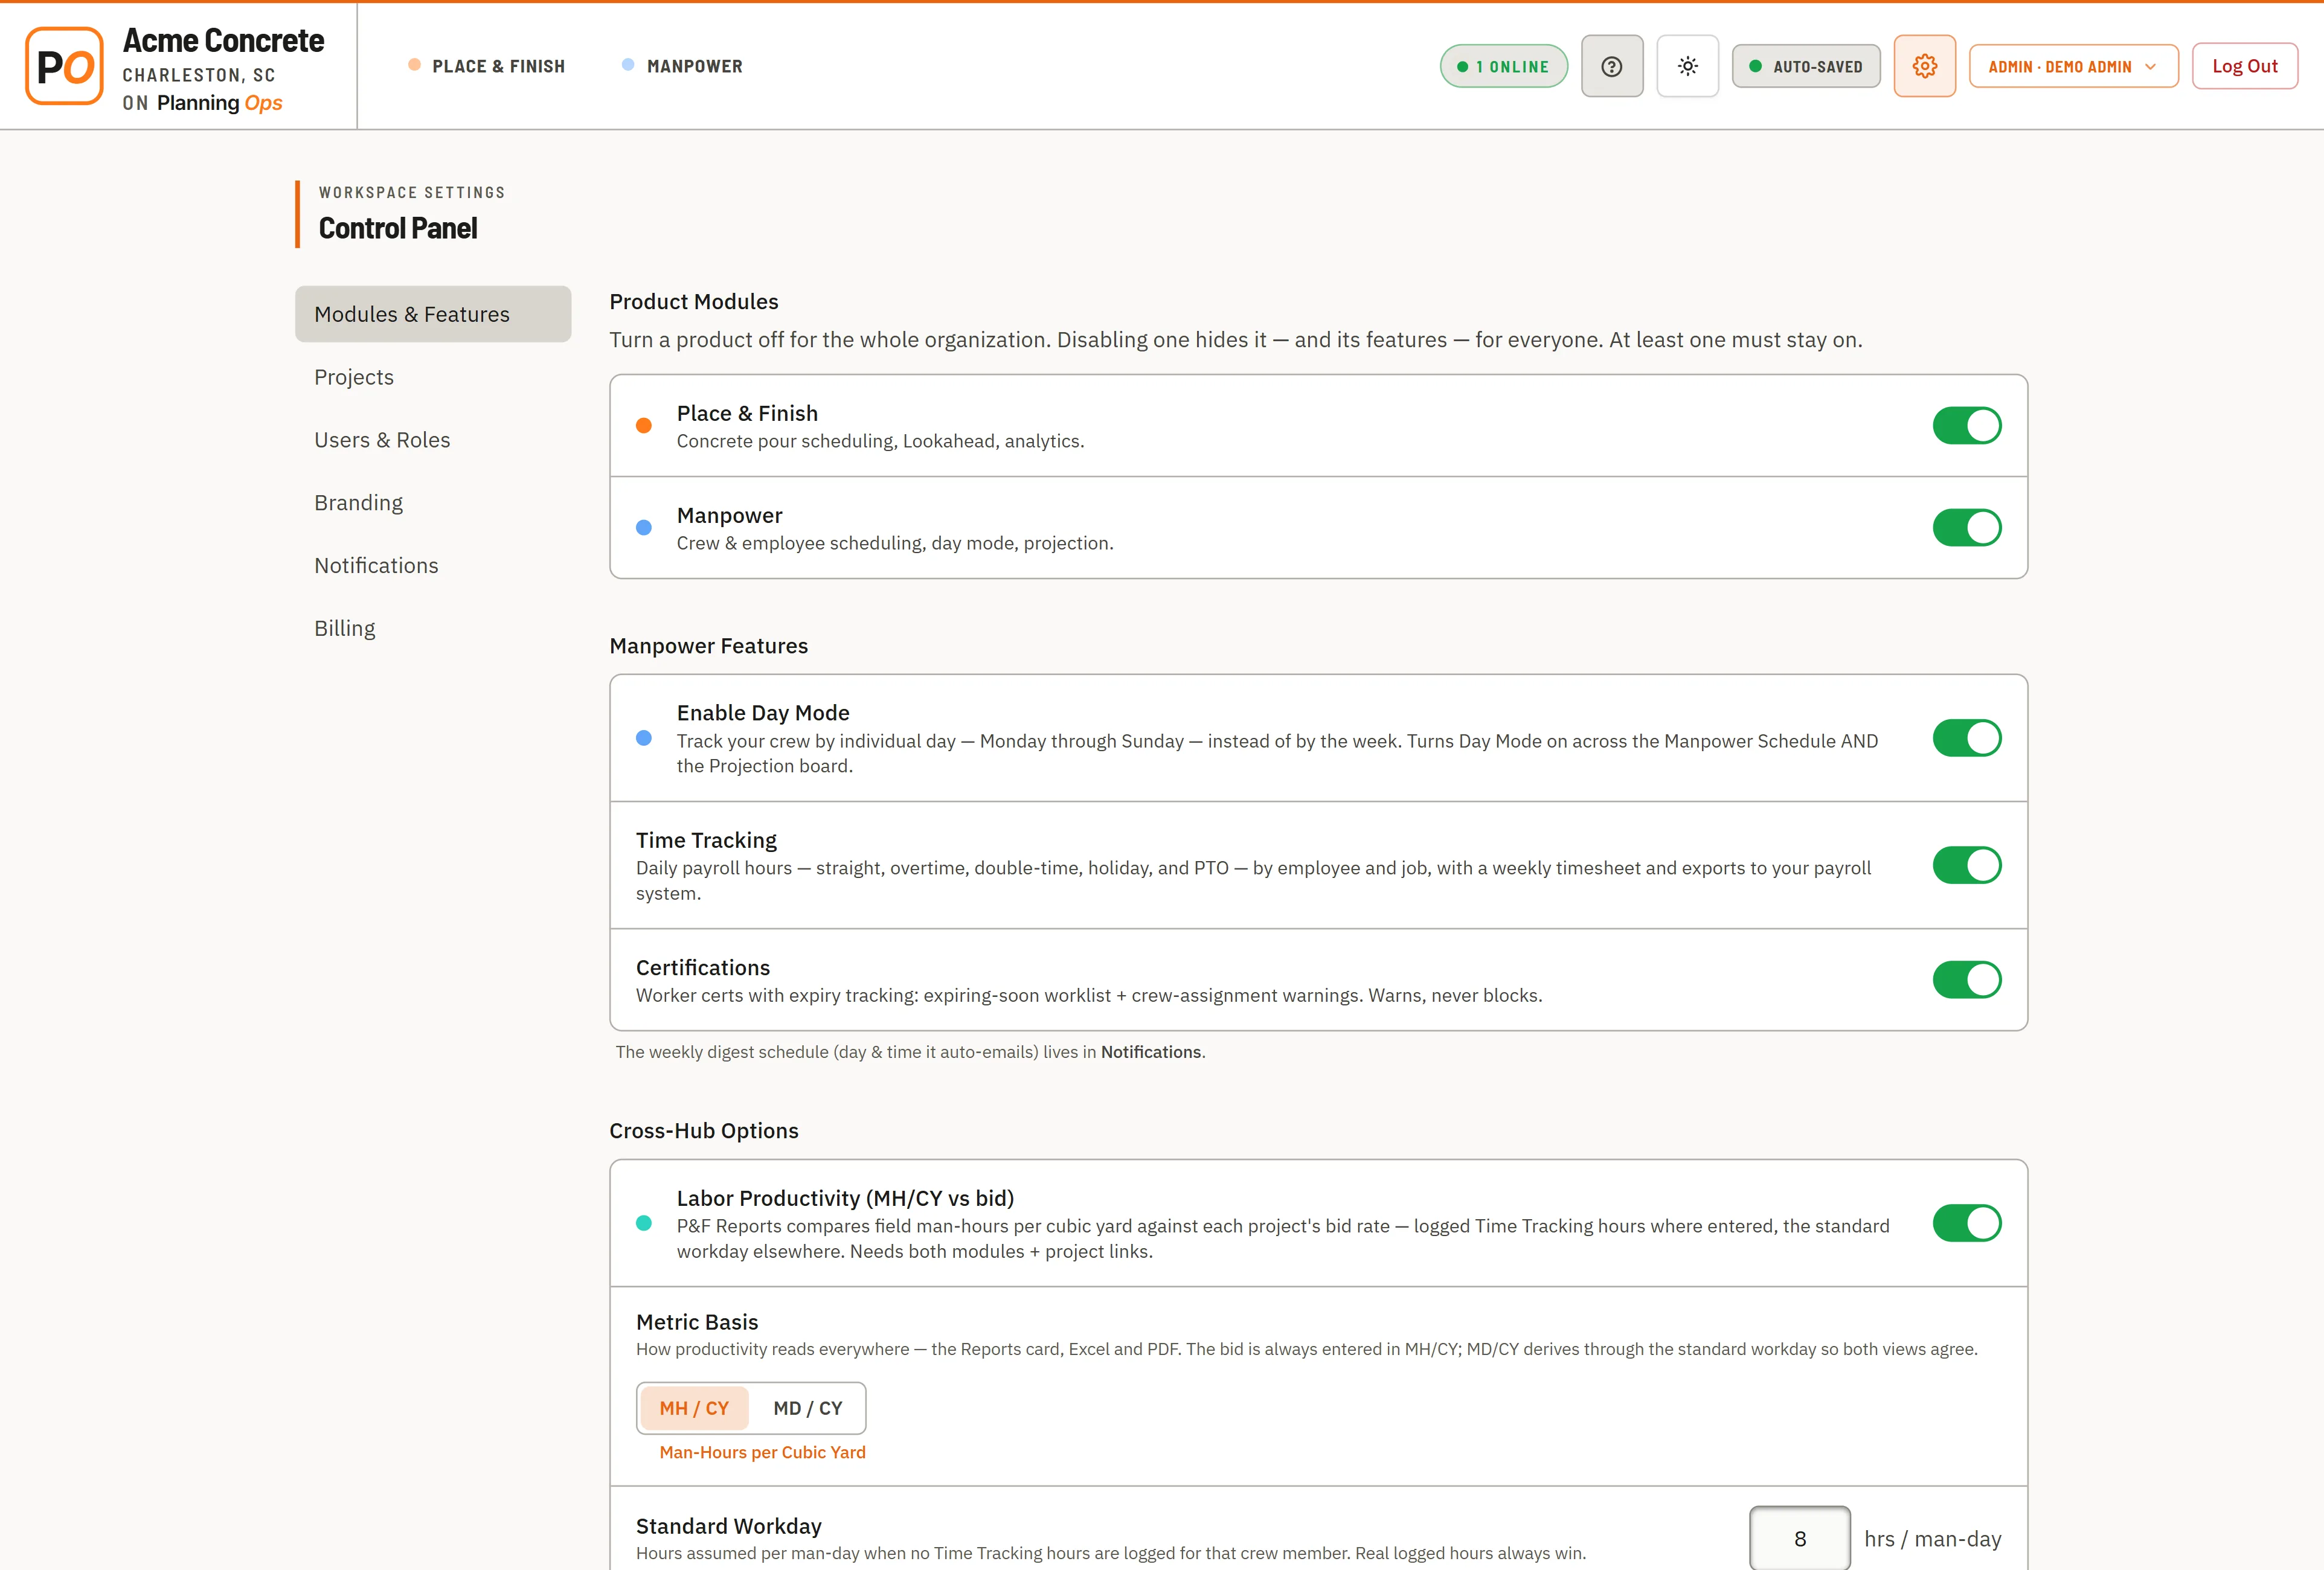The image size is (2324, 1570).
Task: Toggle Time Tracking feature
Action: coord(1966,865)
